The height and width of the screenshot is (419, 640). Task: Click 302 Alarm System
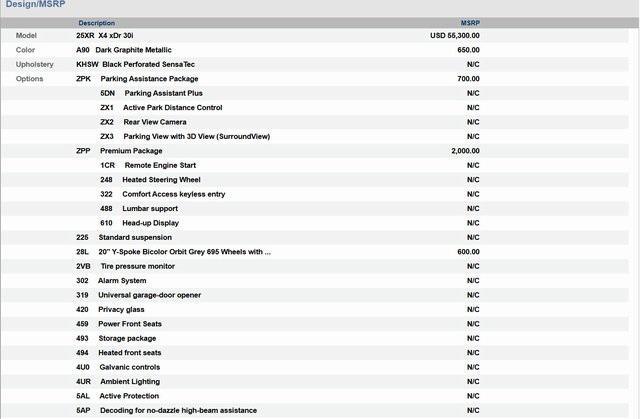click(111, 281)
